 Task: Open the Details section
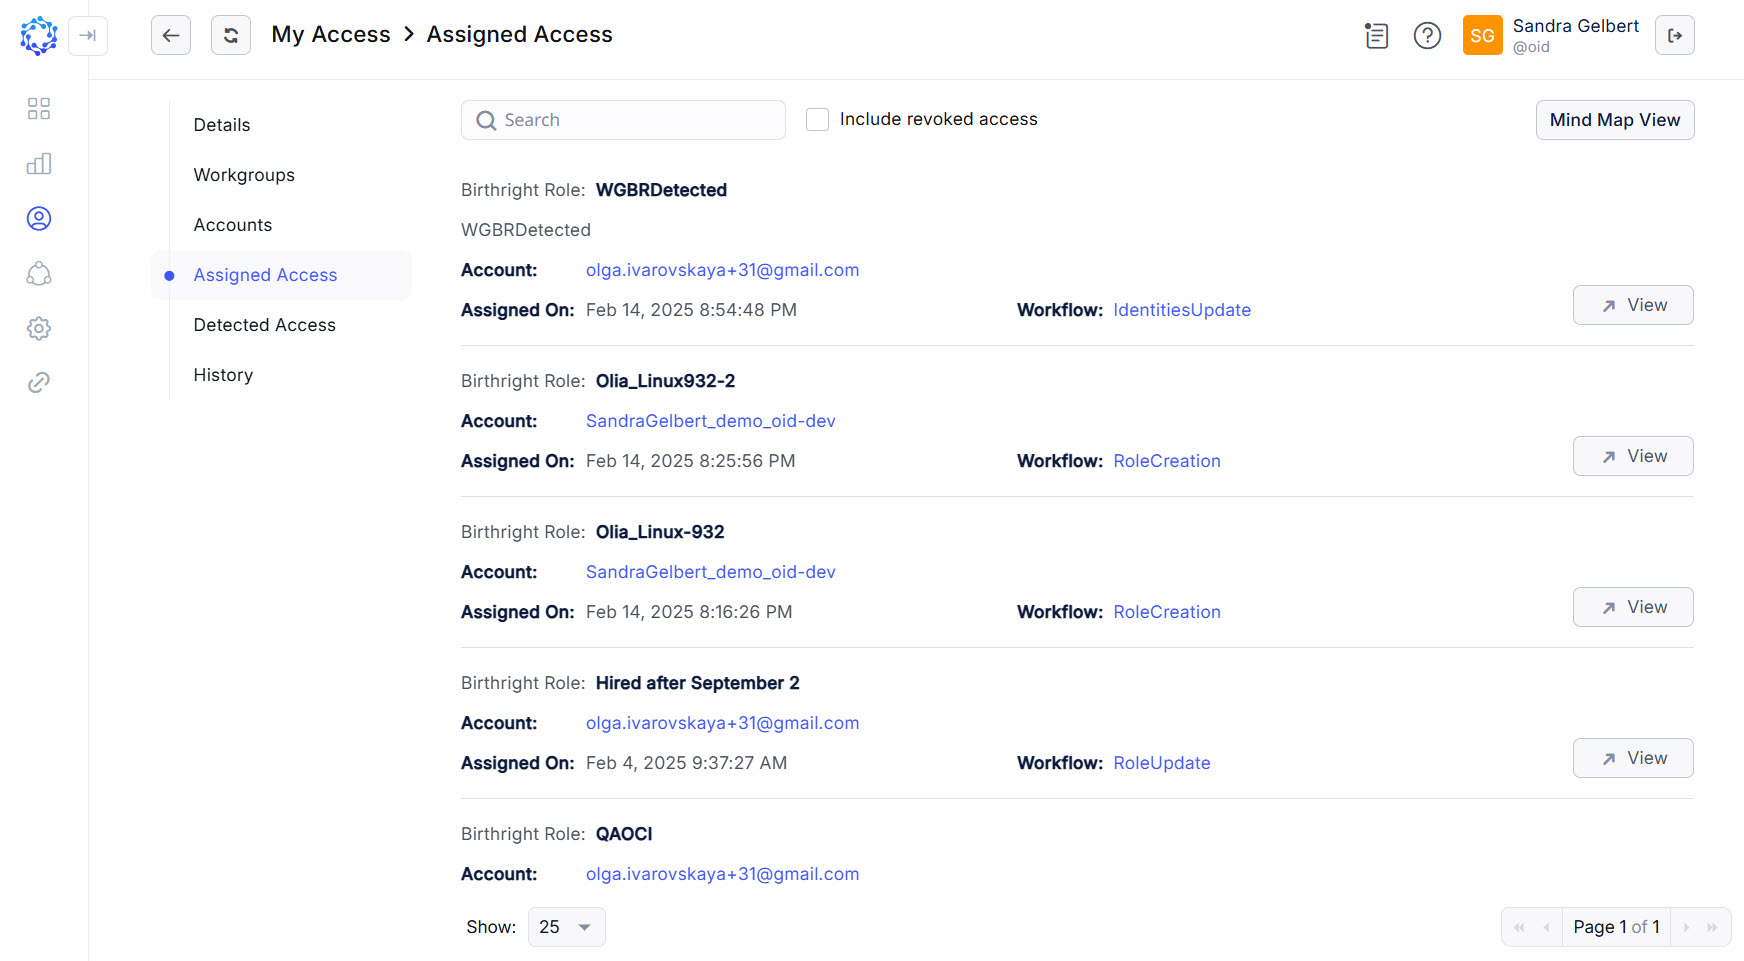[x=222, y=125]
